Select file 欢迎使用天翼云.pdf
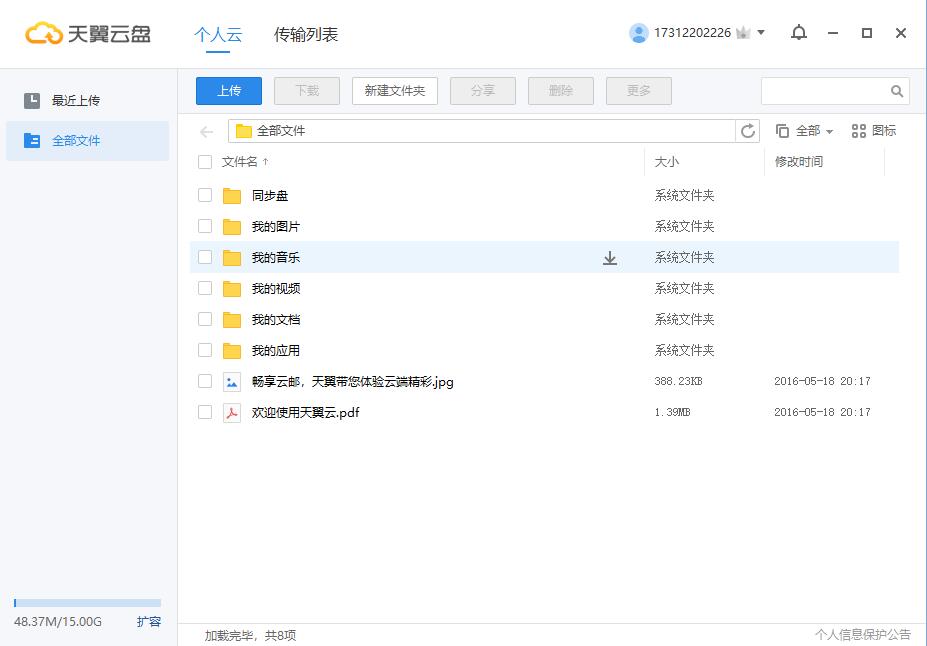This screenshot has height=646, width=927. [x=306, y=413]
